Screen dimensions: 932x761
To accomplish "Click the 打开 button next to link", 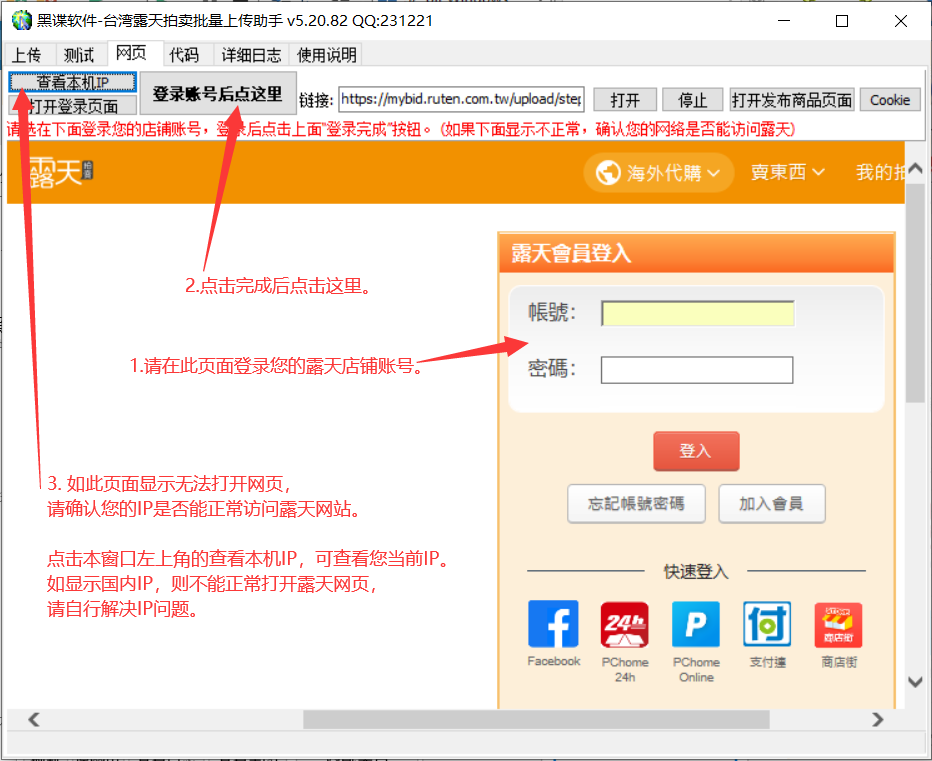I will pos(625,100).
